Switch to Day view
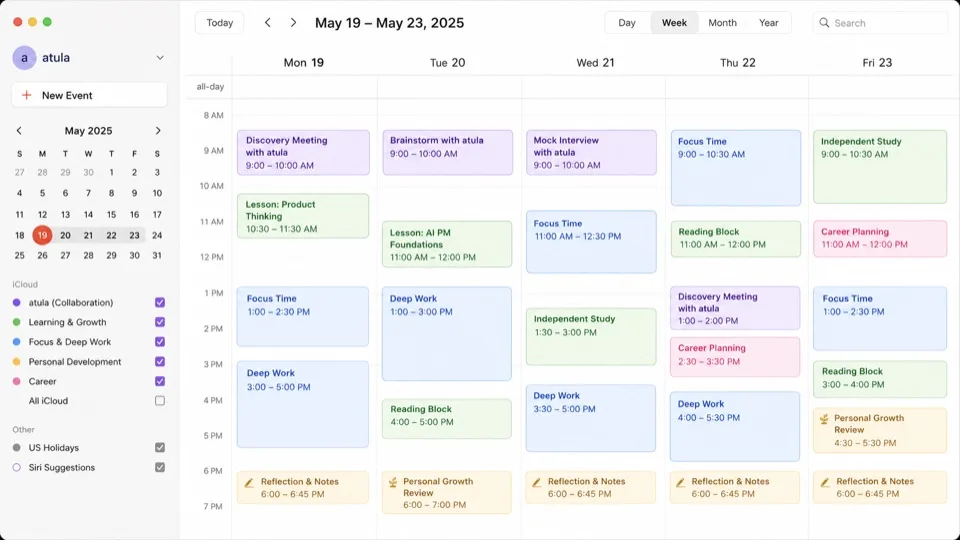960x540 pixels. coord(627,23)
